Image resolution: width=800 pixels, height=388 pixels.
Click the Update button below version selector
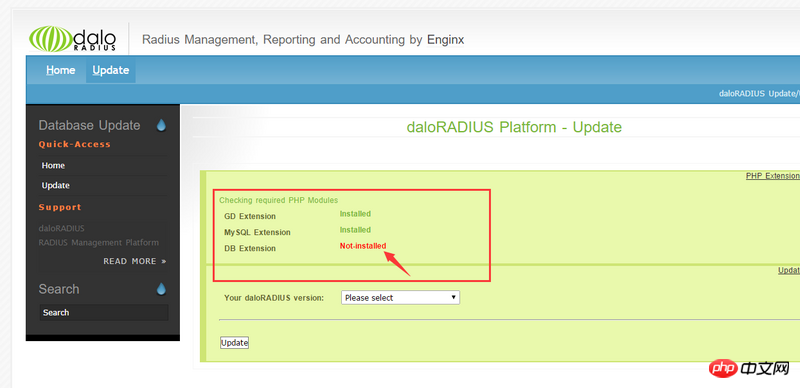tap(234, 343)
